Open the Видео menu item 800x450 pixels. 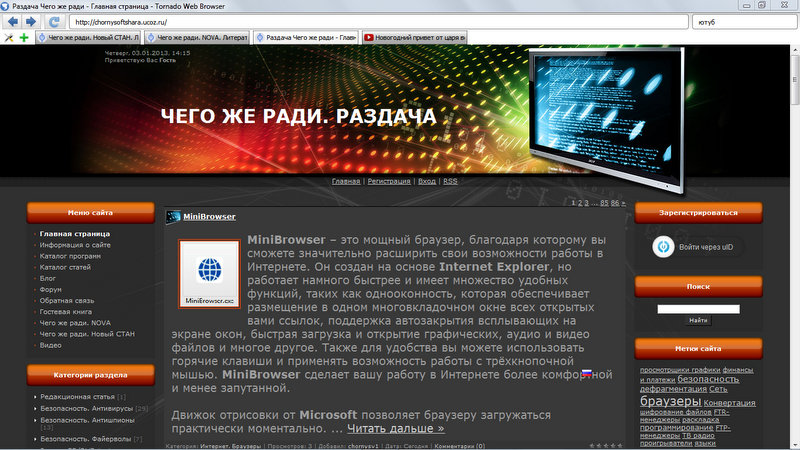point(51,345)
